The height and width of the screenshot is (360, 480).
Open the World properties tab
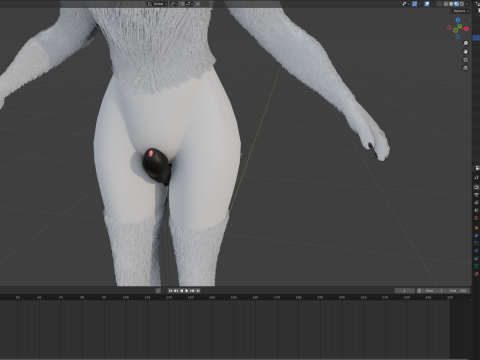coord(476,218)
